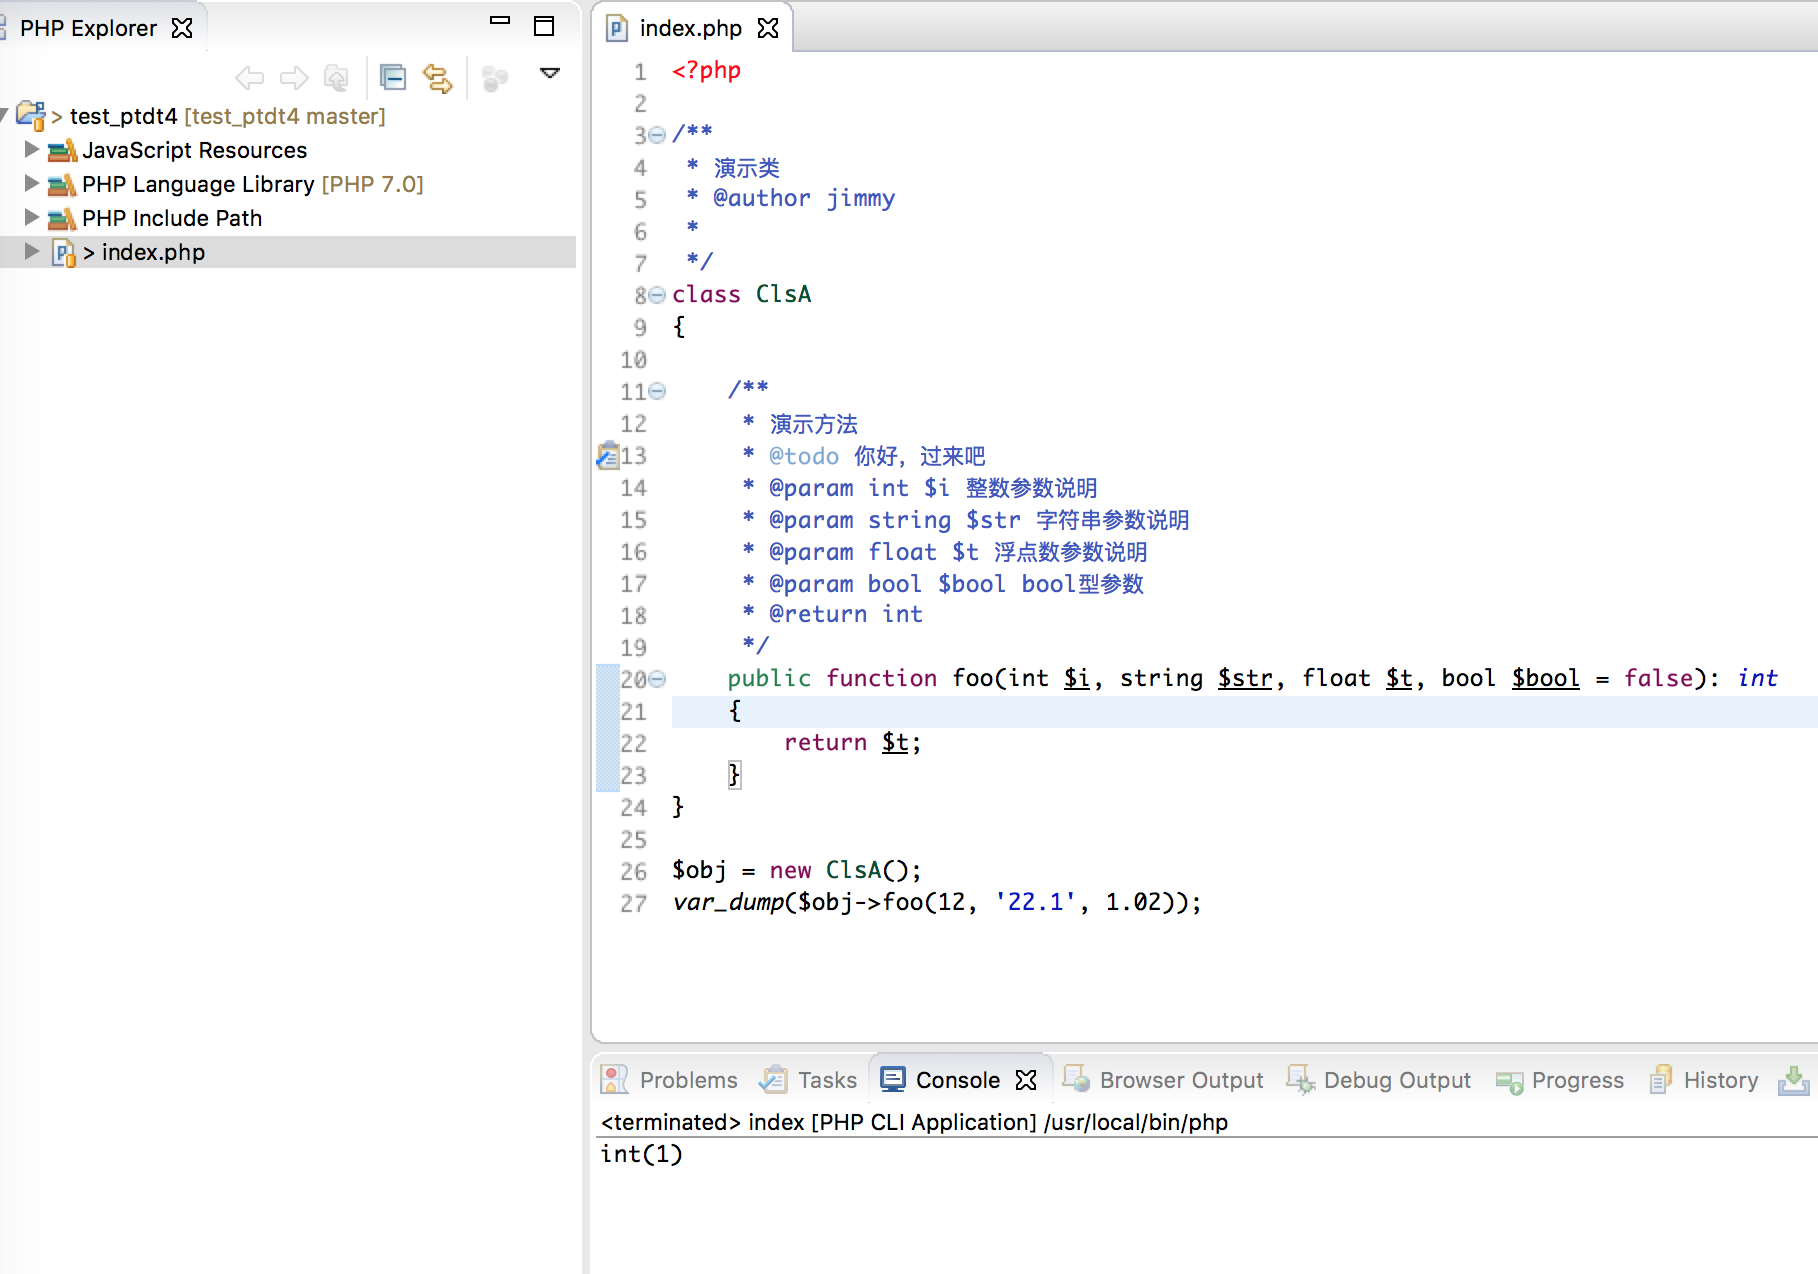The image size is (1818, 1274).
Task: Click the terminated index PHP CLI label
Action: tap(914, 1122)
